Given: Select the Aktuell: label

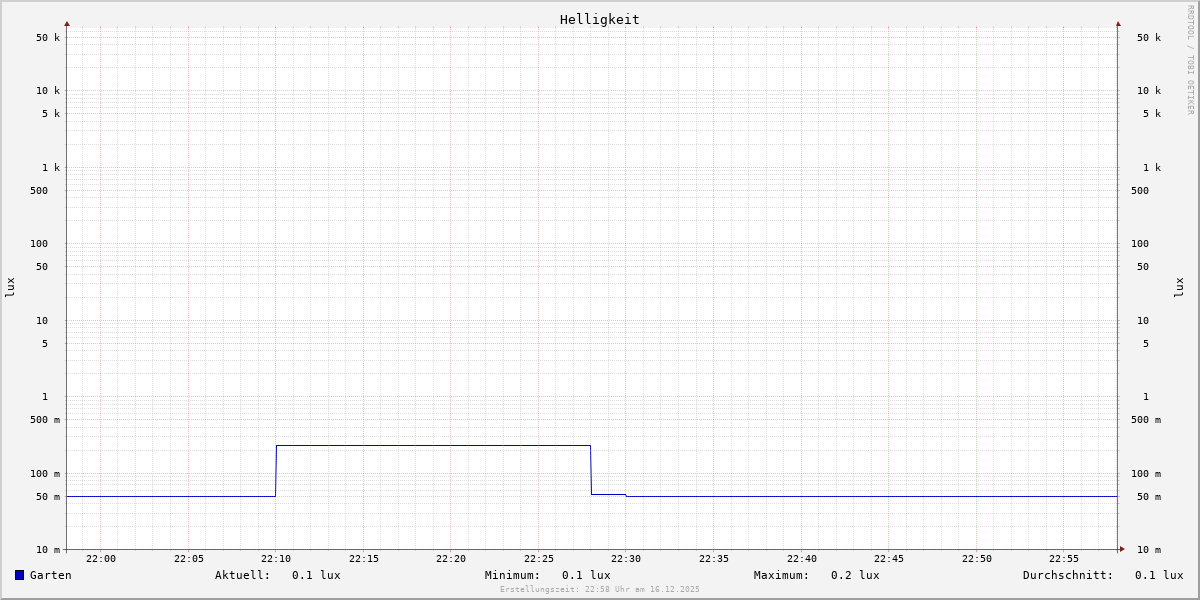Looking at the screenshot, I should pos(243,575).
